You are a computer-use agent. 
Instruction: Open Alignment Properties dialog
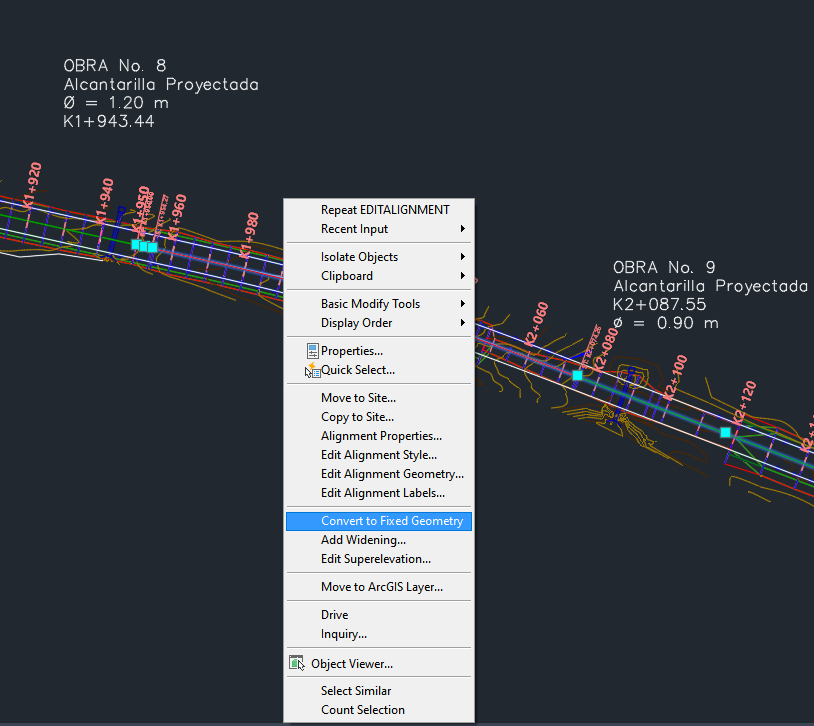[x=379, y=436]
